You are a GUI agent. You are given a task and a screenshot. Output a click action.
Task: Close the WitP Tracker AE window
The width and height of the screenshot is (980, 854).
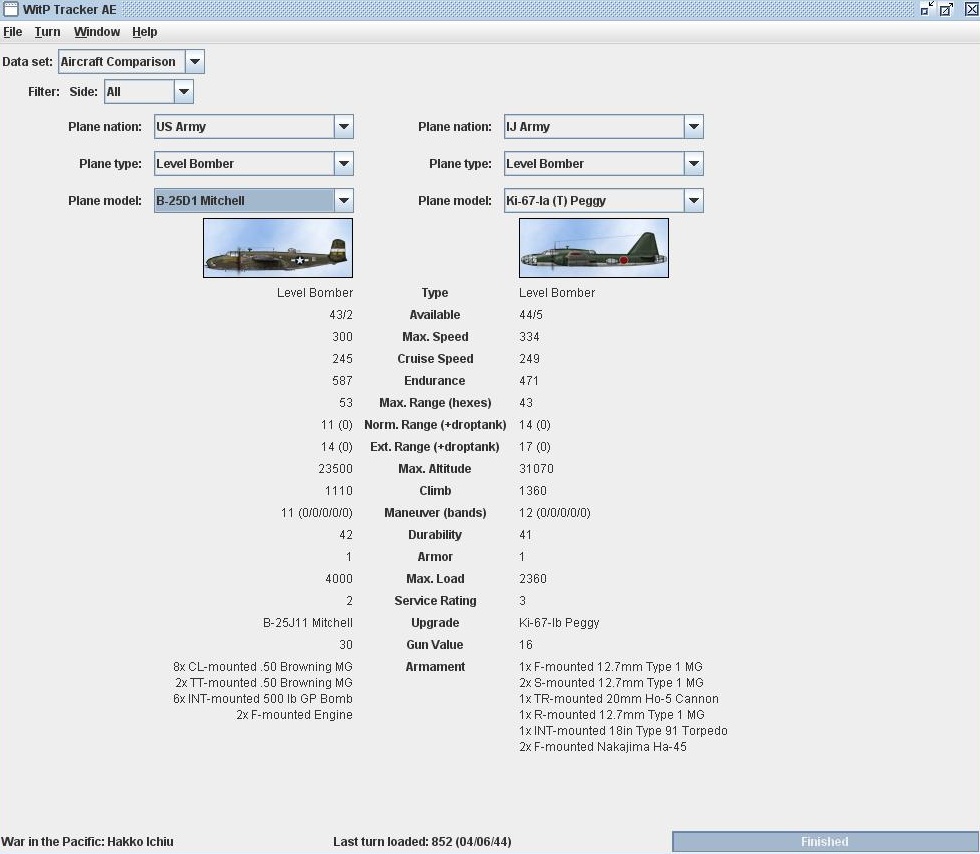point(971,9)
